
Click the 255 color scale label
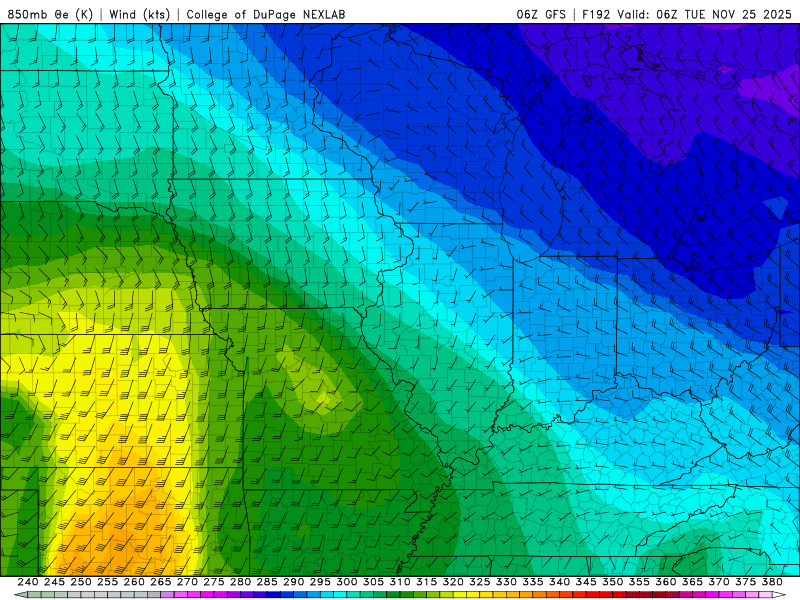point(107,582)
